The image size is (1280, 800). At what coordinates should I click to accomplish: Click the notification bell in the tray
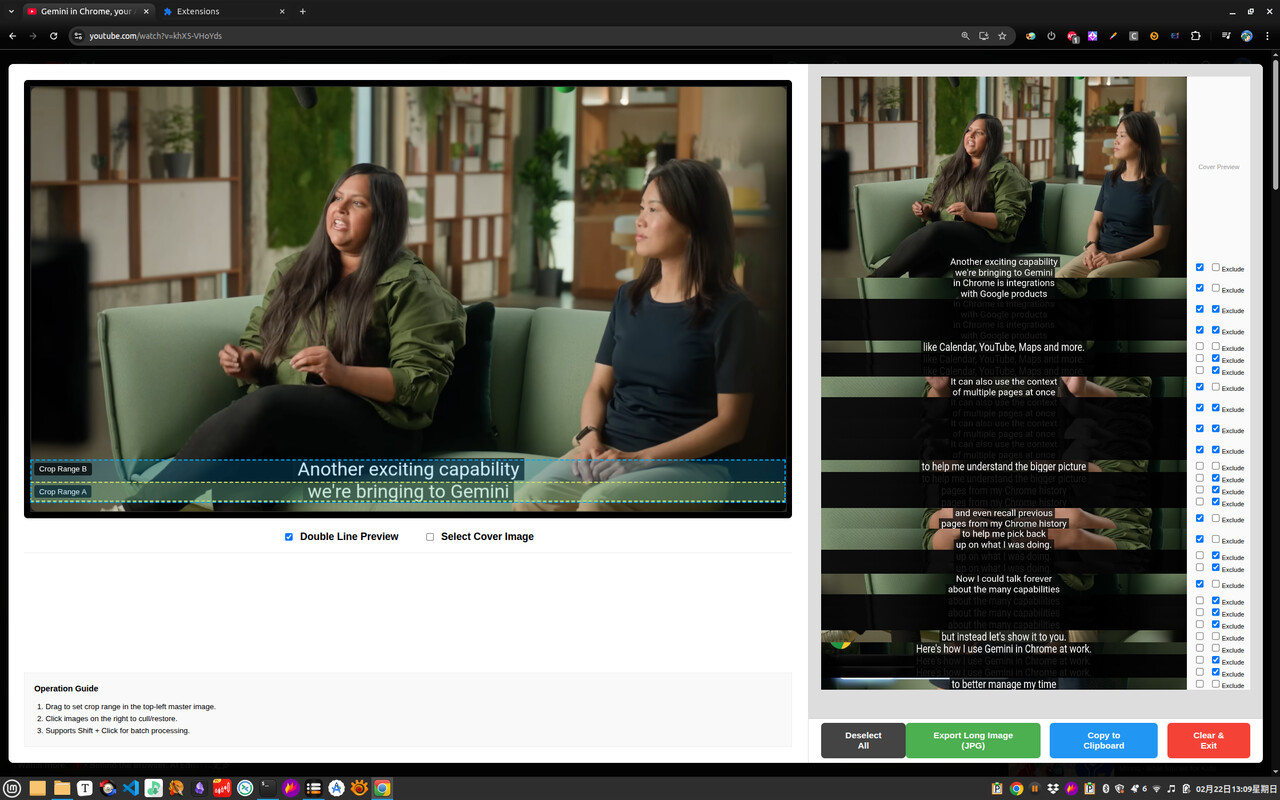click(x=1135, y=788)
